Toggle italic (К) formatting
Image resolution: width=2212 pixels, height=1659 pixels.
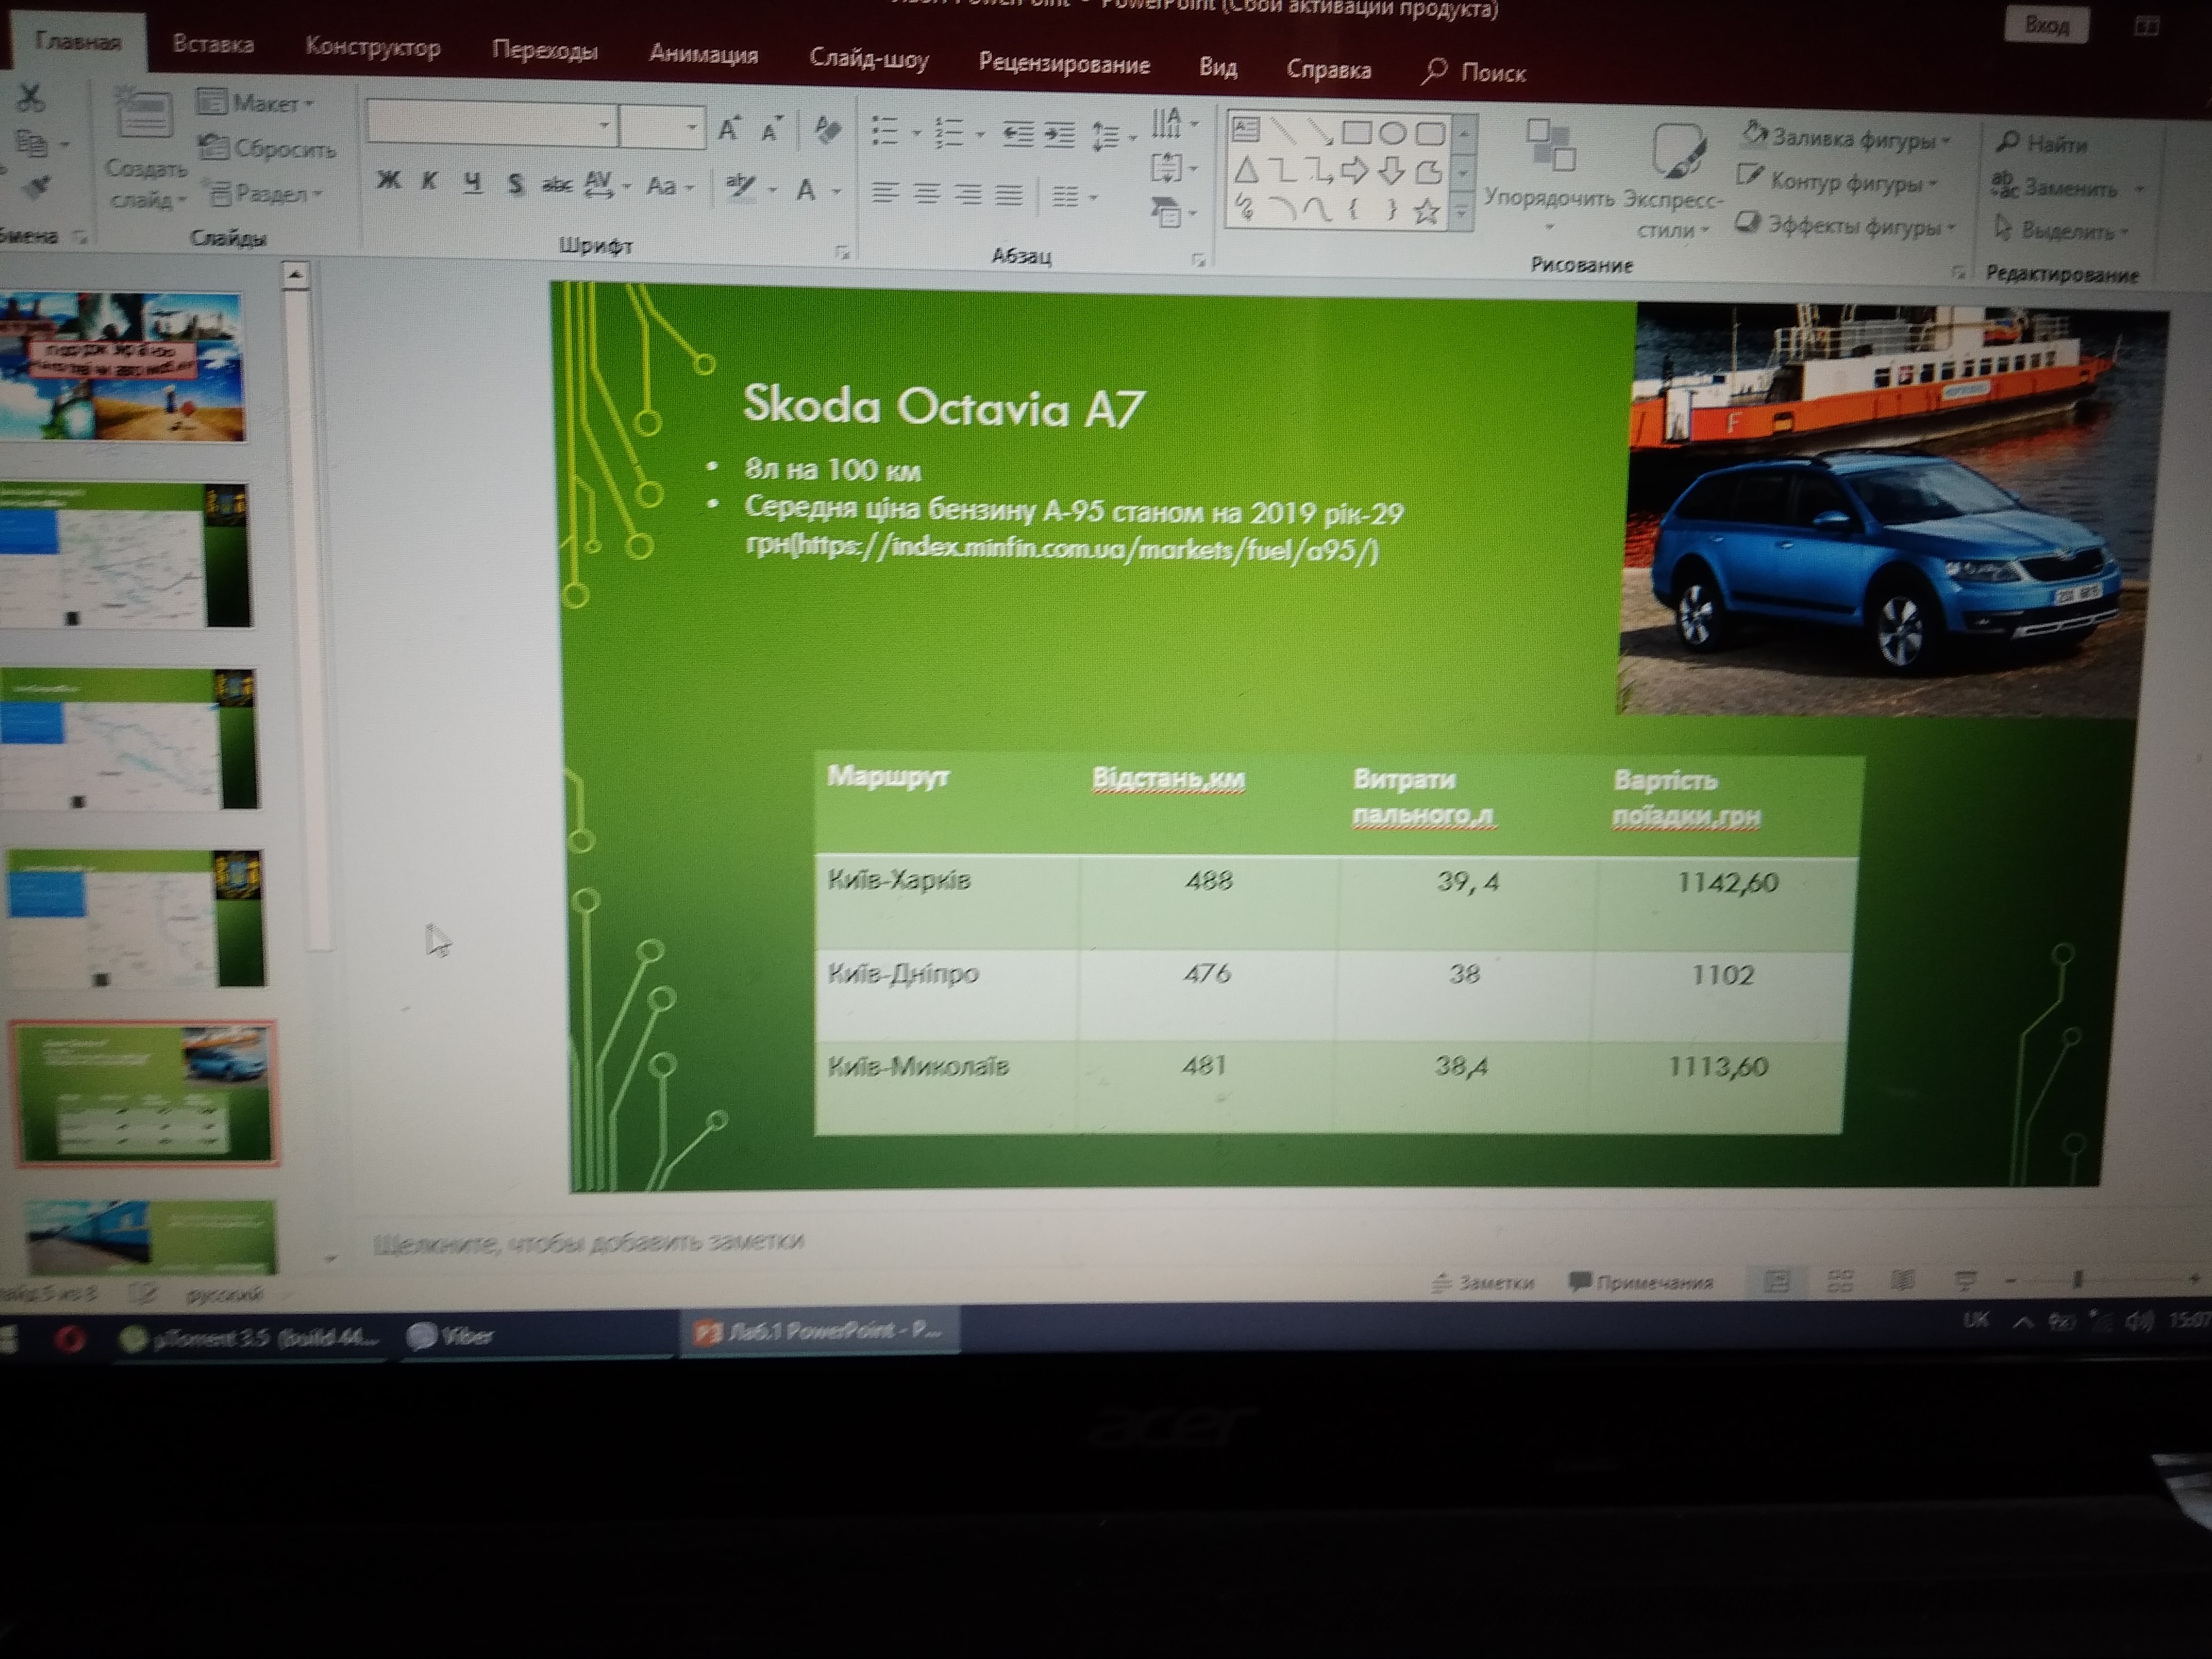coord(430,181)
